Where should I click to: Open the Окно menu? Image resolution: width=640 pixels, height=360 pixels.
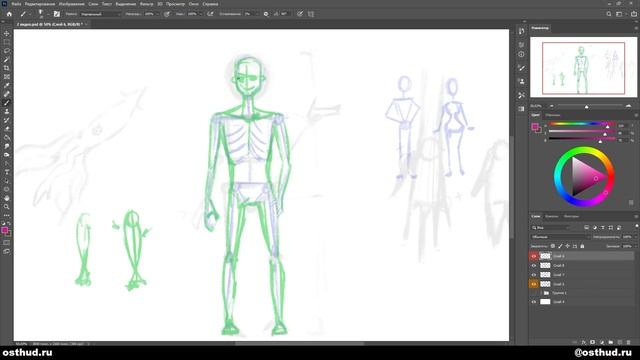pyautogui.click(x=193, y=4)
